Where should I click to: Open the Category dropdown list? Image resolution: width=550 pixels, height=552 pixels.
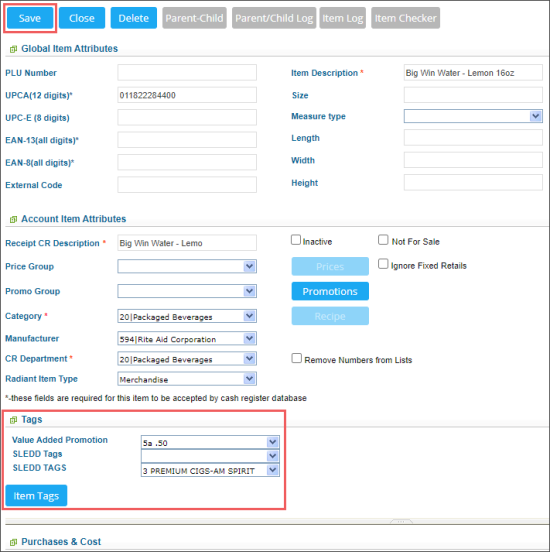[187, 316]
